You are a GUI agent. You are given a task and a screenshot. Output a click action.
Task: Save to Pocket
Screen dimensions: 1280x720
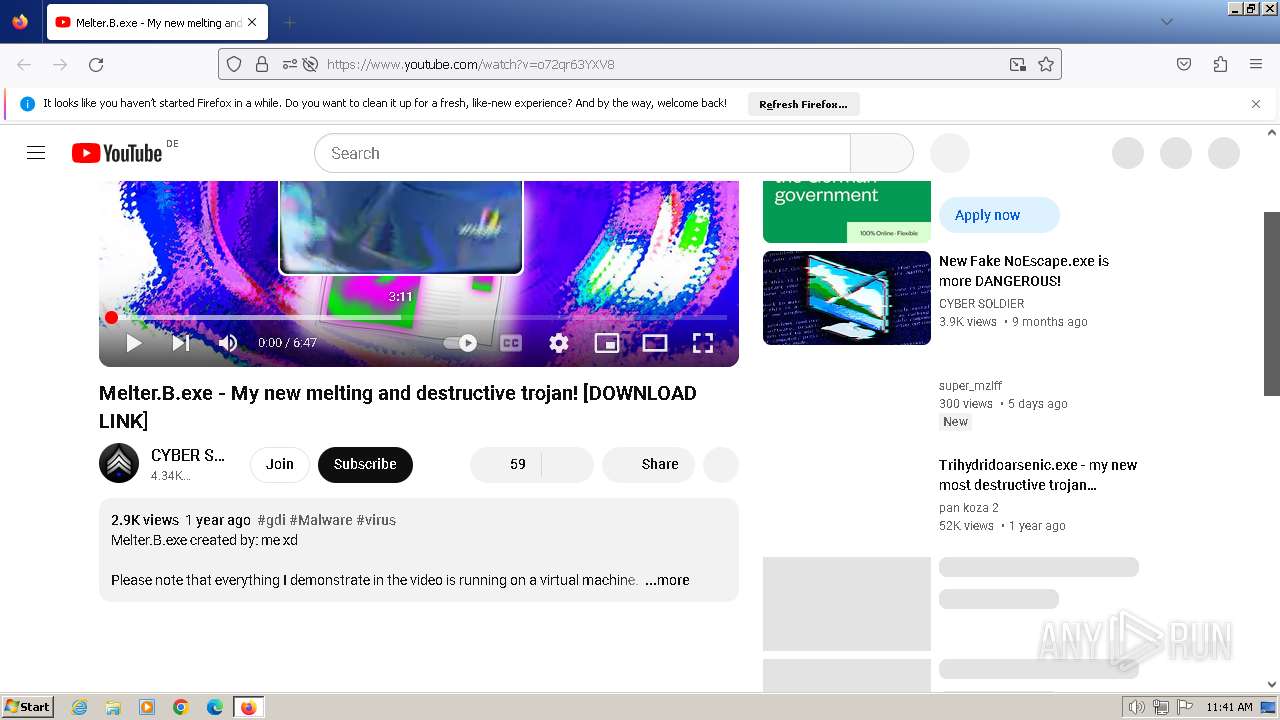coord(1184,64)
